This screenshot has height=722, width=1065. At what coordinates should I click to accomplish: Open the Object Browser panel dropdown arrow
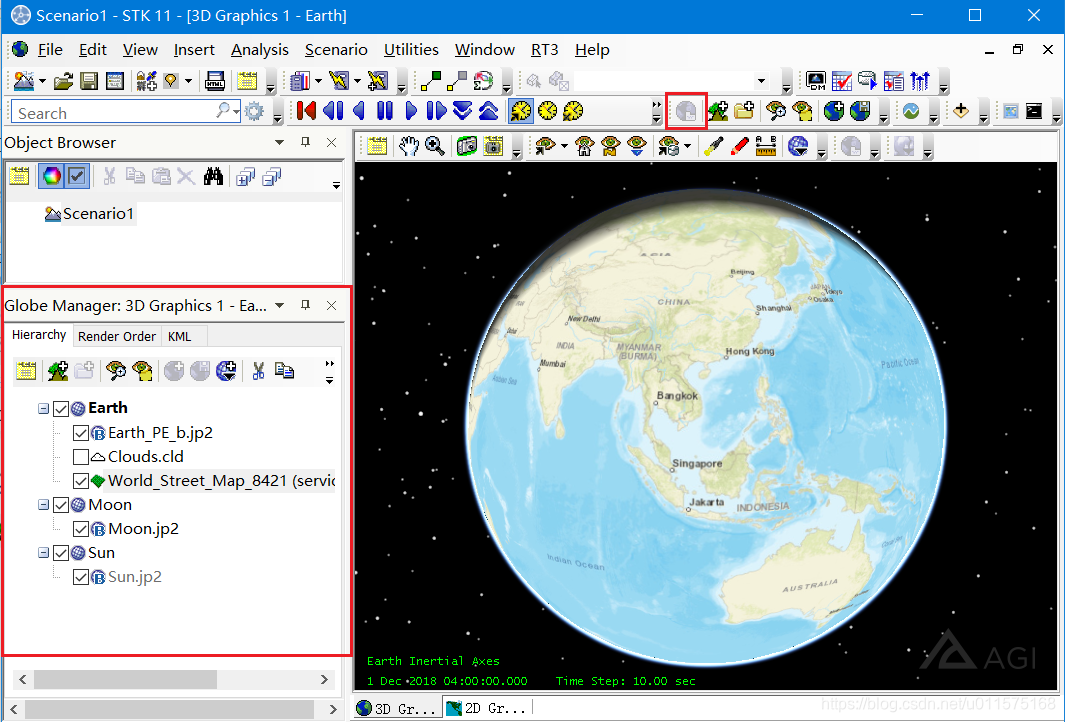(279, 143)
